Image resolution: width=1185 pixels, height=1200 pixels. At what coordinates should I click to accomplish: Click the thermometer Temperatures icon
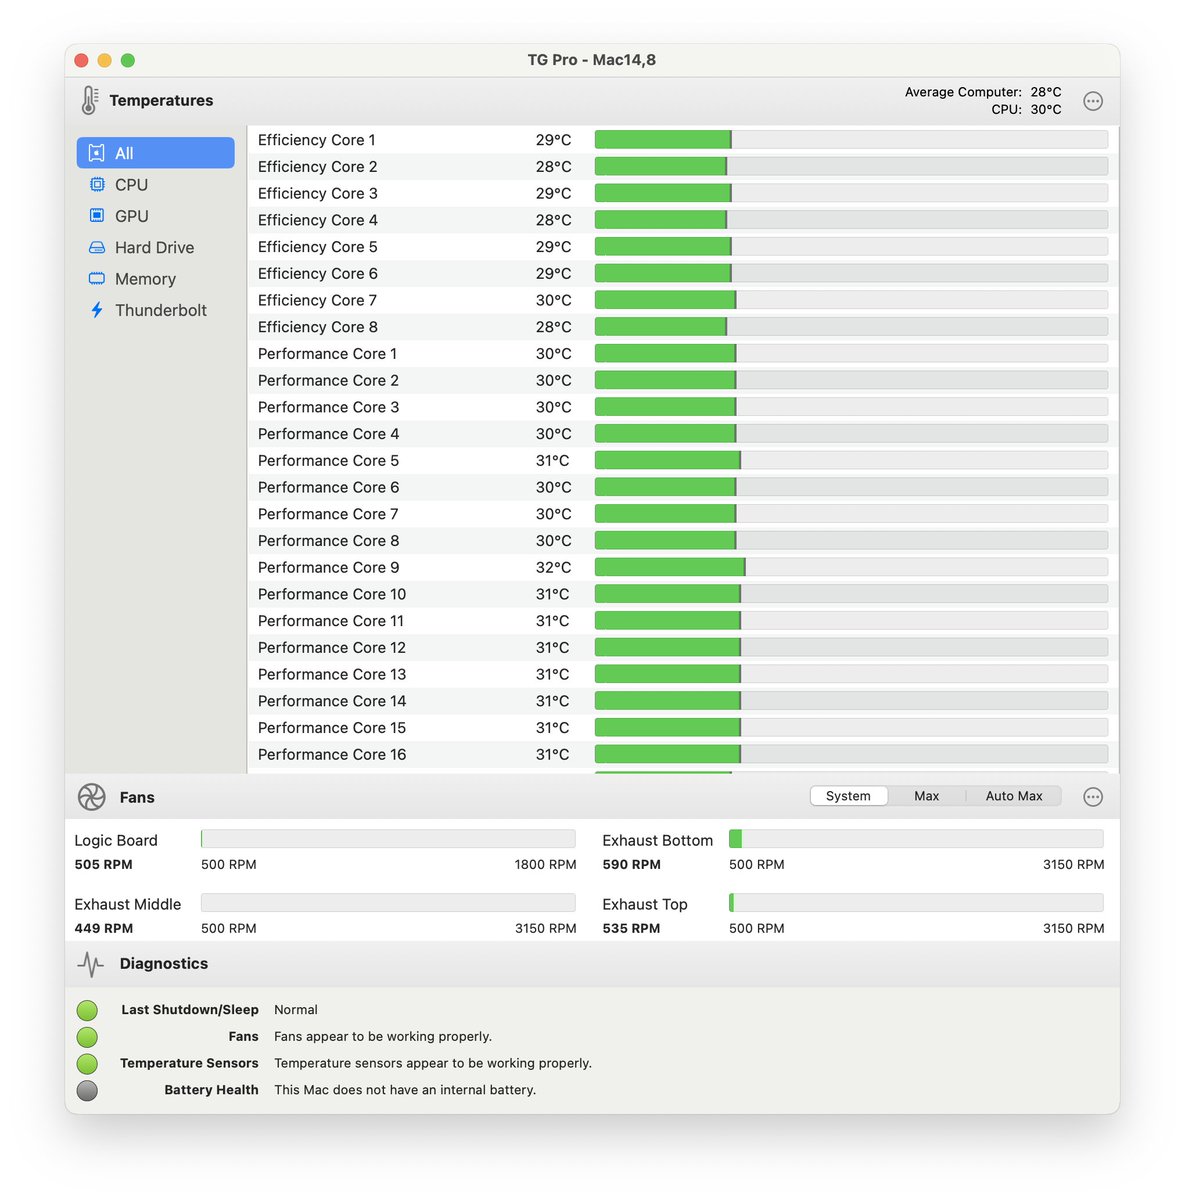tap(89, 100)
